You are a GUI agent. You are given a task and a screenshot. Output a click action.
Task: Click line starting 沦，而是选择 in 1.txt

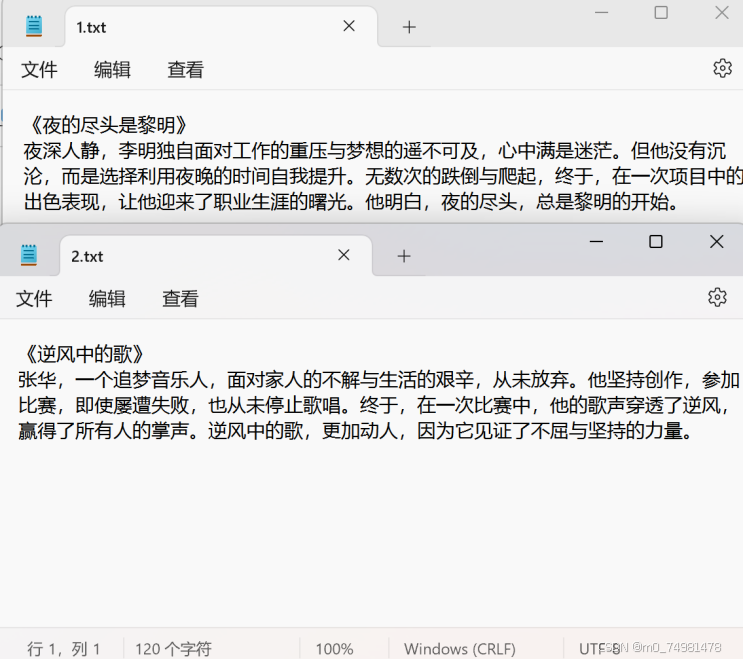383,176
